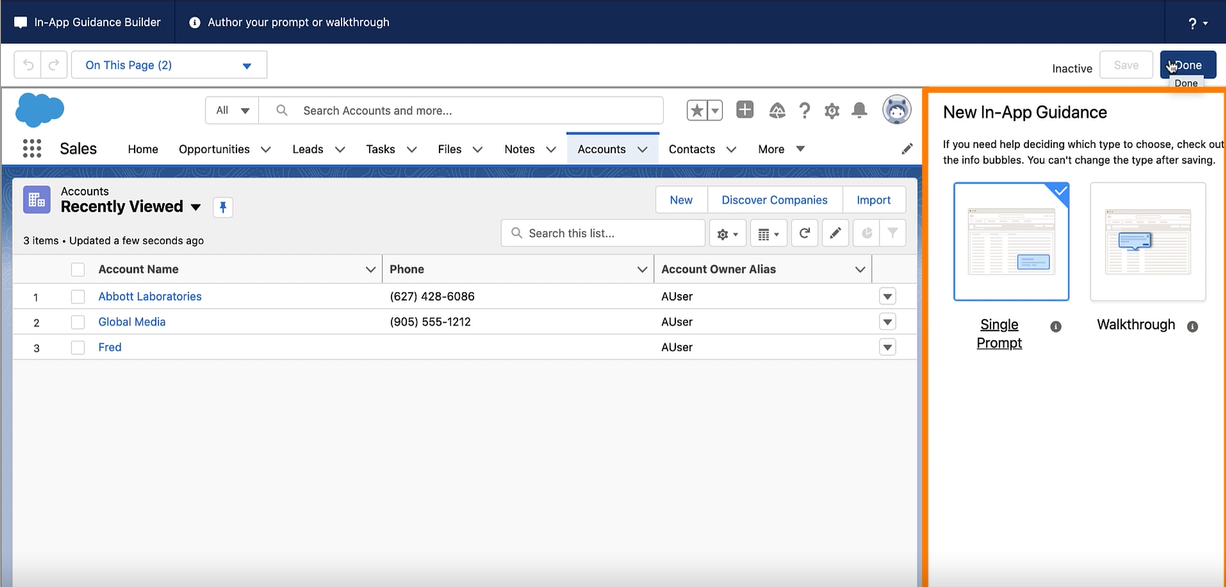Pin the Recently Viewed list
This screenshot has height=587, width=1226.
pyautogui.click(x=223, y=207)
